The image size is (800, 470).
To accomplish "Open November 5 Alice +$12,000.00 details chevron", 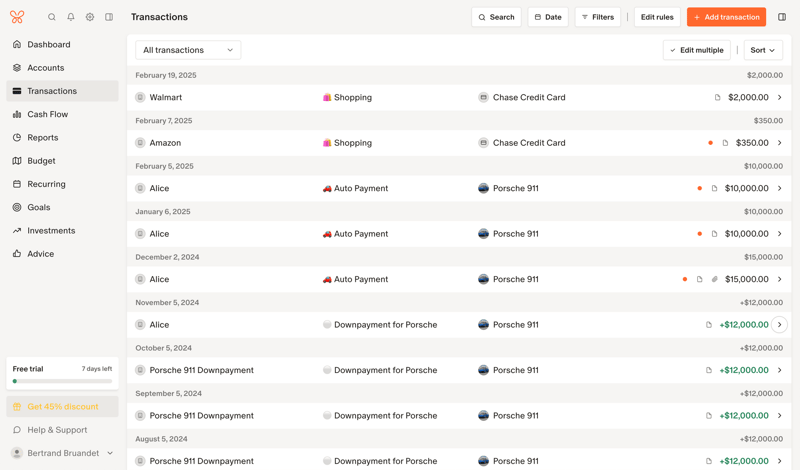I will pos(780,325).
